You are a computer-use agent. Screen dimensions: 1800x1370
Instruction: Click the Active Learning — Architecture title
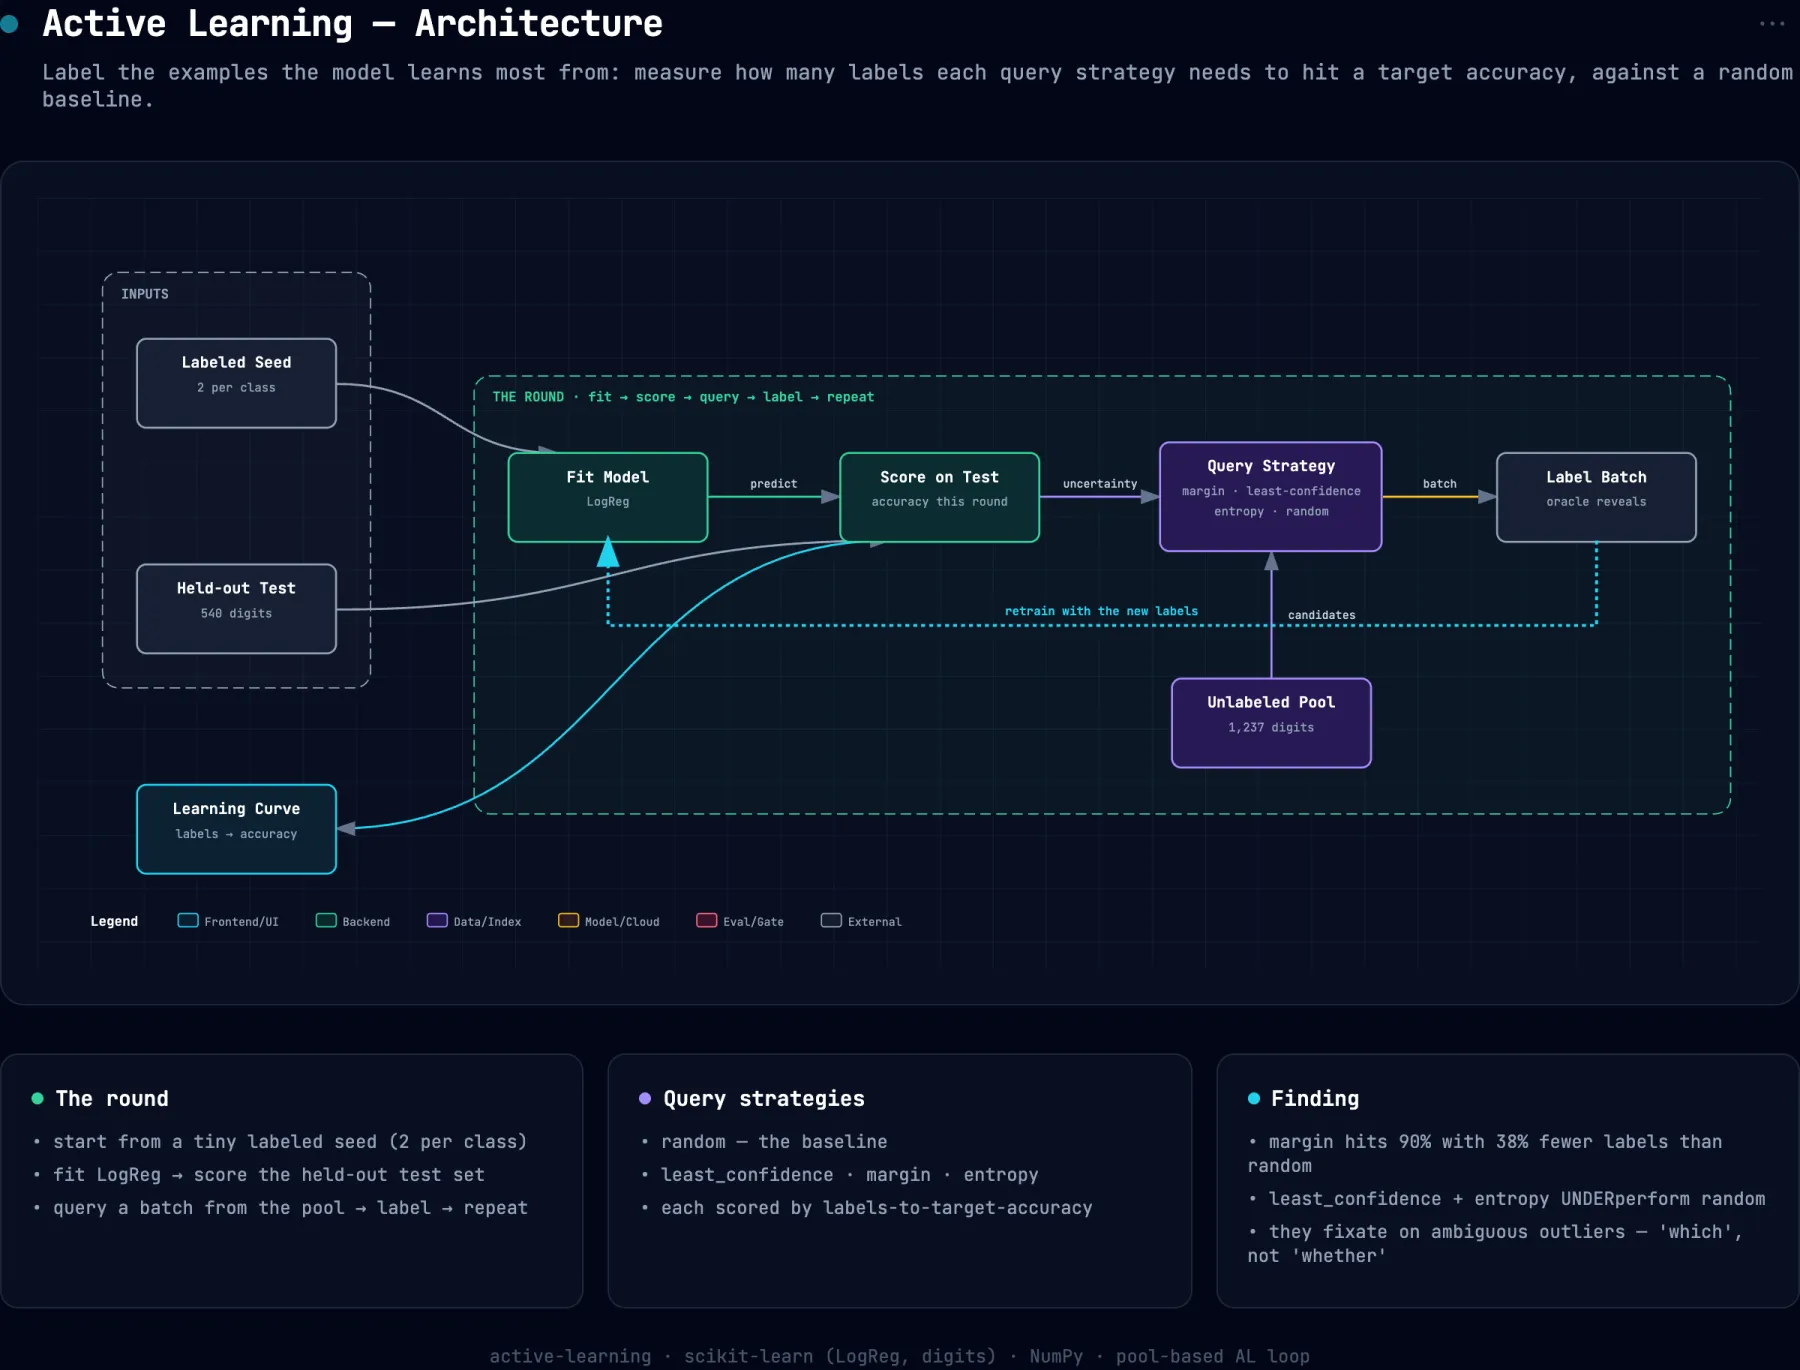click(352, 23)
